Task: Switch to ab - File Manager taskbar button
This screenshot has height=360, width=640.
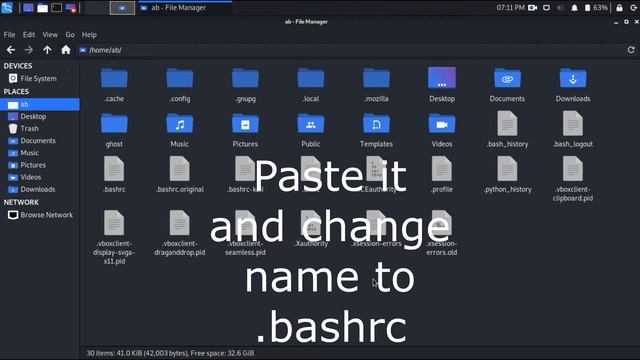Action: pos(185,7)
